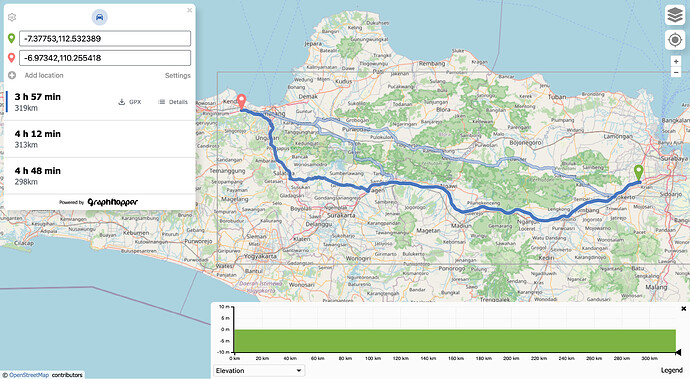Click the green start pin on the map
The height and width of the screenshot is (379, 690).
638,173
